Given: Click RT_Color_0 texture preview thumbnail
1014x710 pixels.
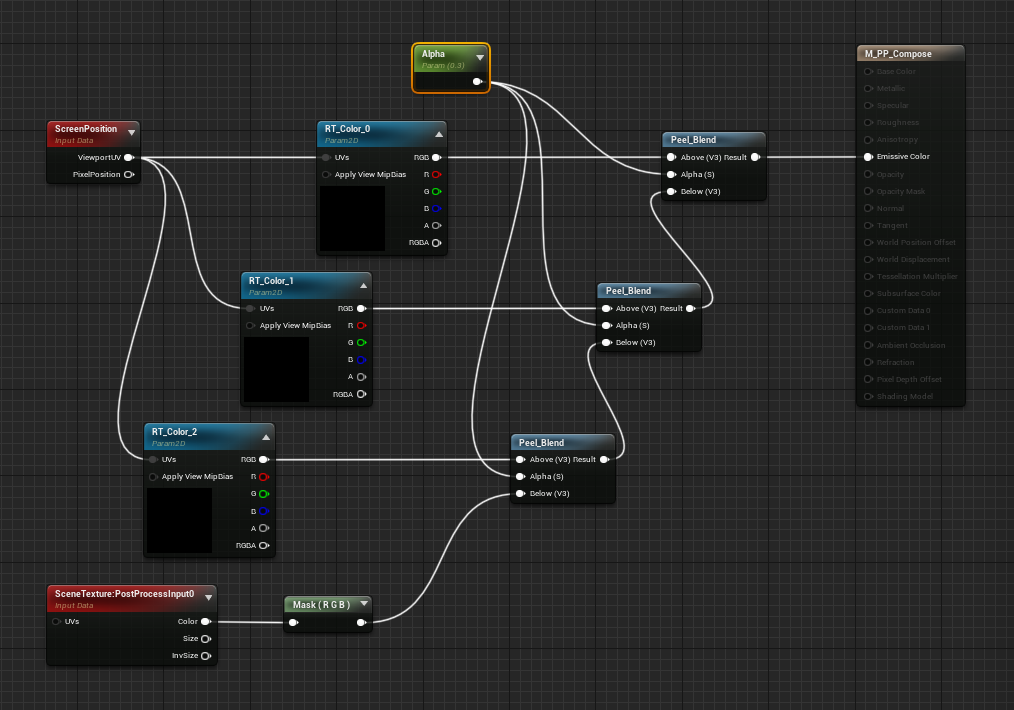Looking at the screenshot, I should coord(352,219).
